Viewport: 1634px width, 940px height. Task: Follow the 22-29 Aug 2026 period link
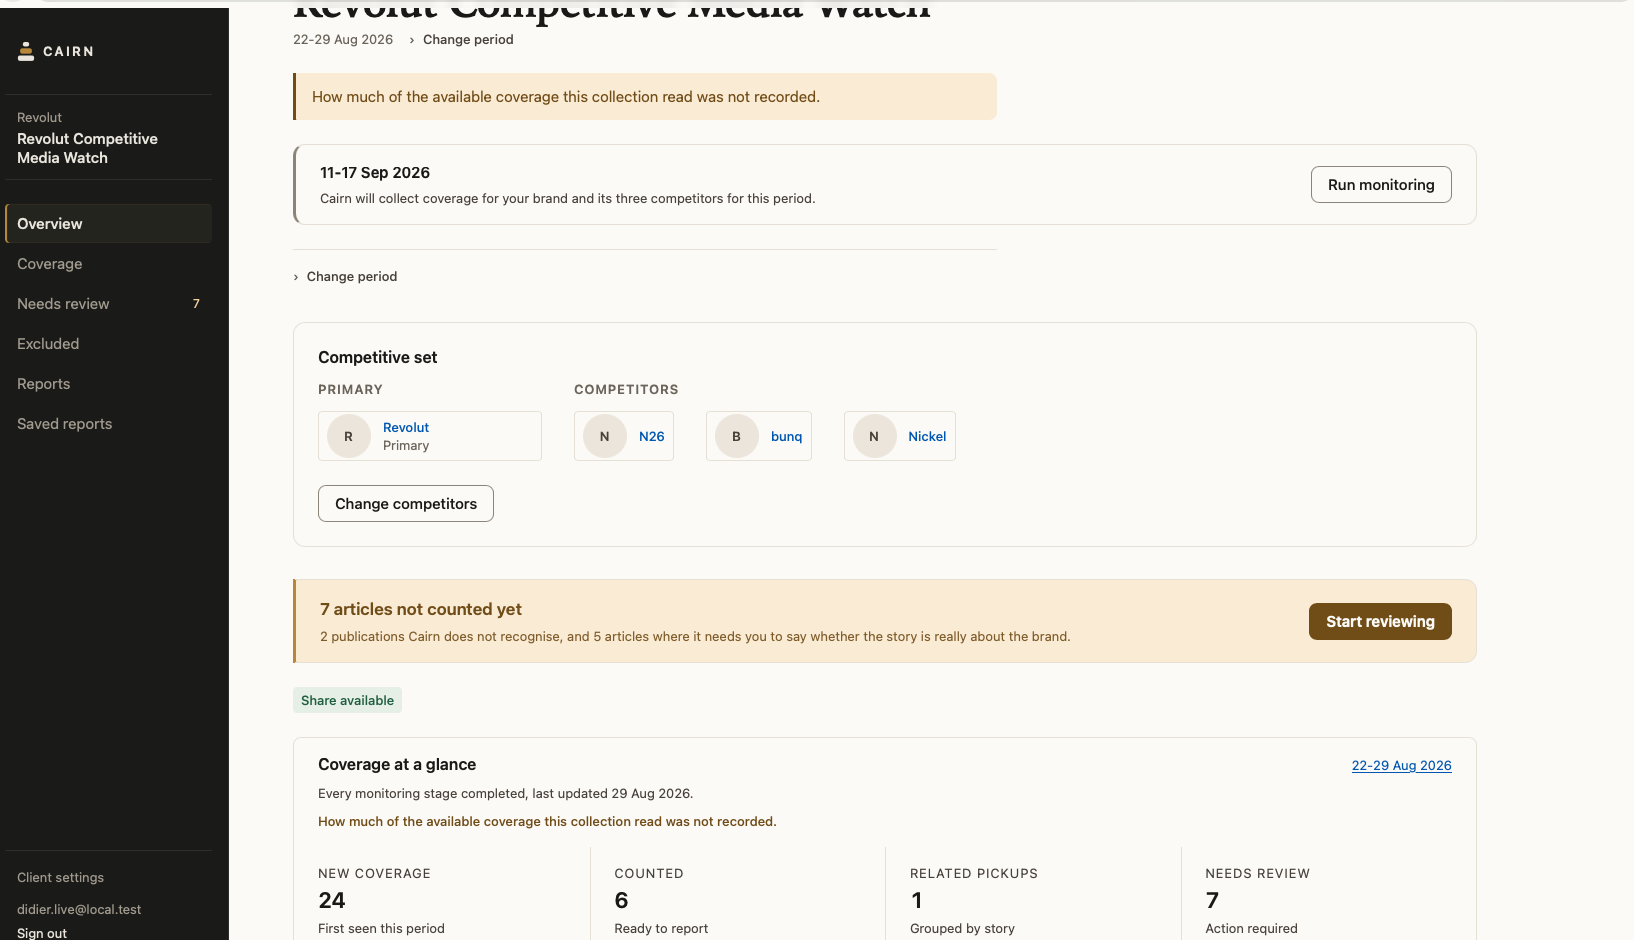[x=1402, y=766]
